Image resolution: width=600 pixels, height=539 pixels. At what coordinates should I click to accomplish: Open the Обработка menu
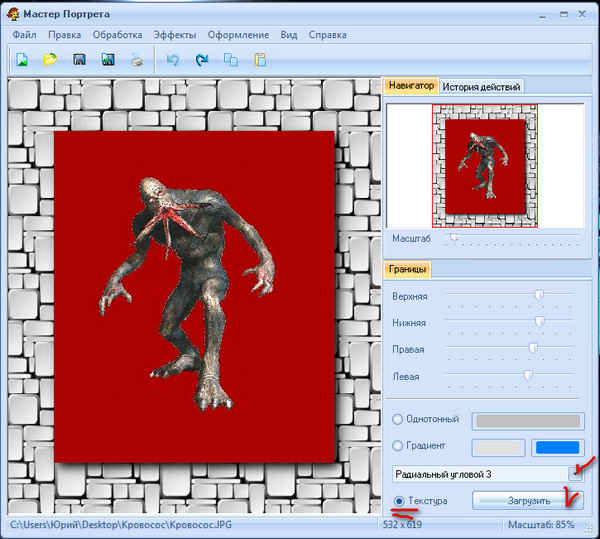coord(117,35)
